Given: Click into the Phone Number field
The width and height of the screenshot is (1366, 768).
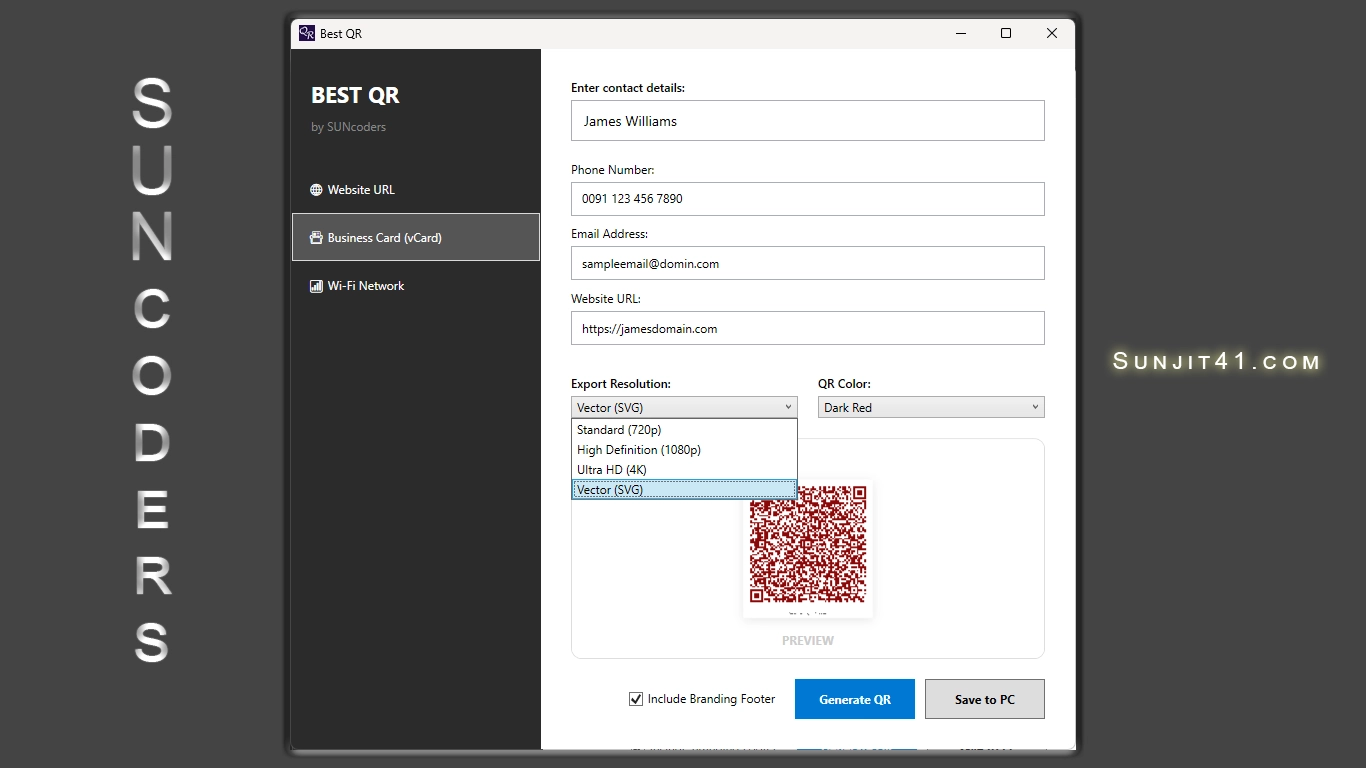Looking at the screenshot, I should tap(808, 198).
